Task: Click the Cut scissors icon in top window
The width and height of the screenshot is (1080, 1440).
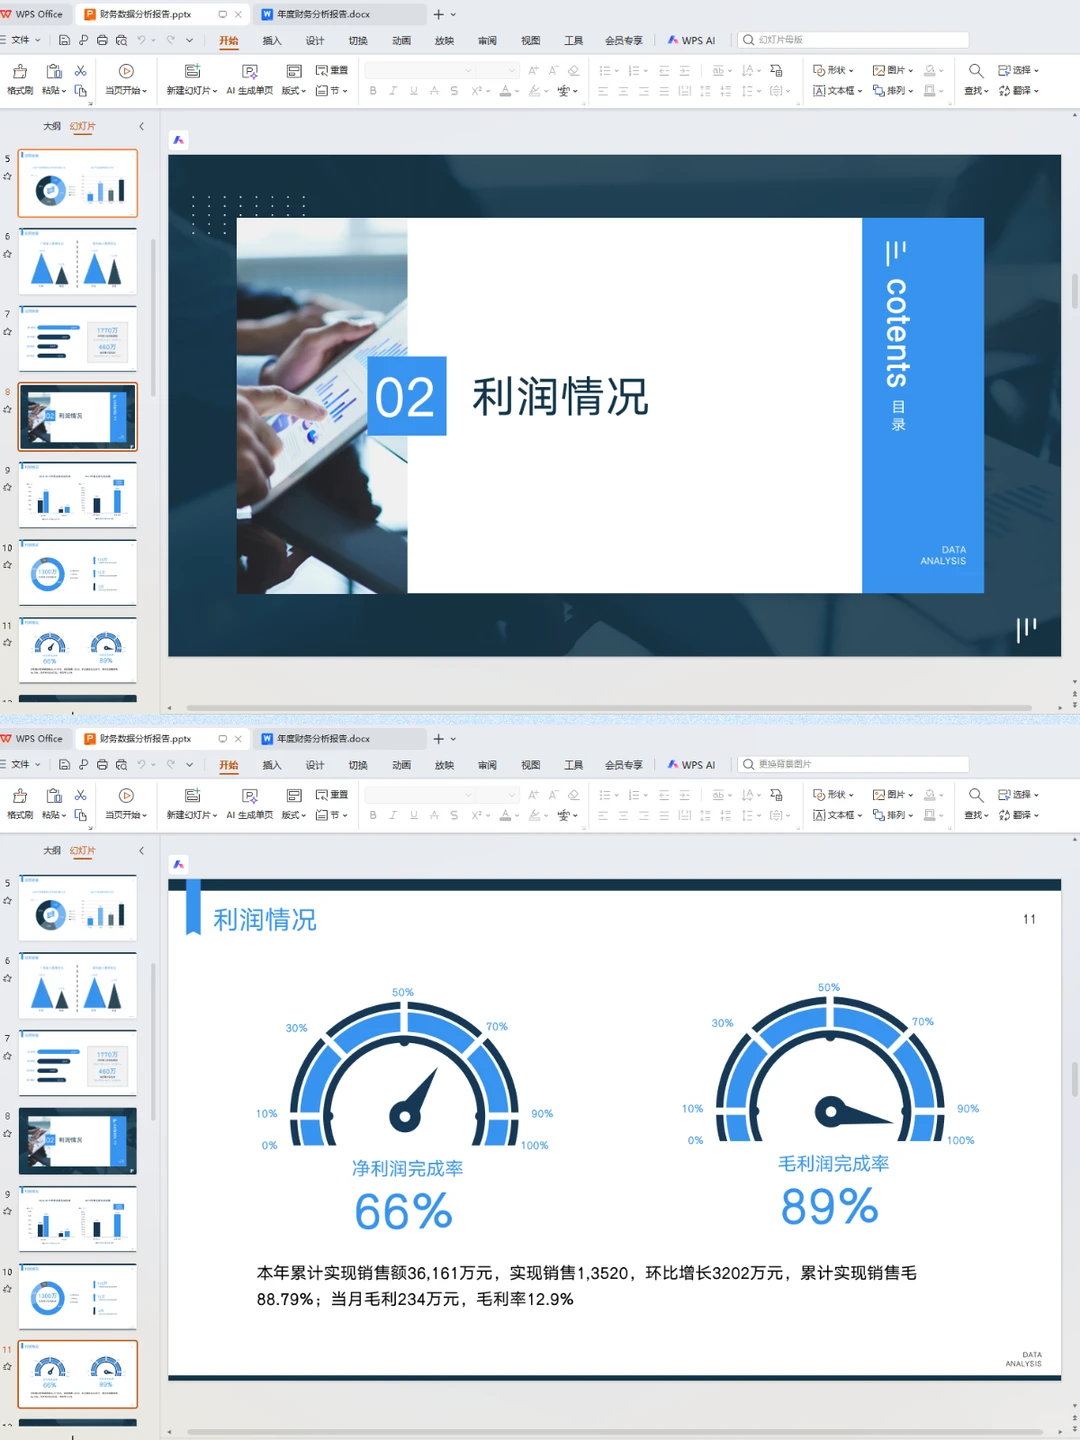Action: [x=80, y=71]
